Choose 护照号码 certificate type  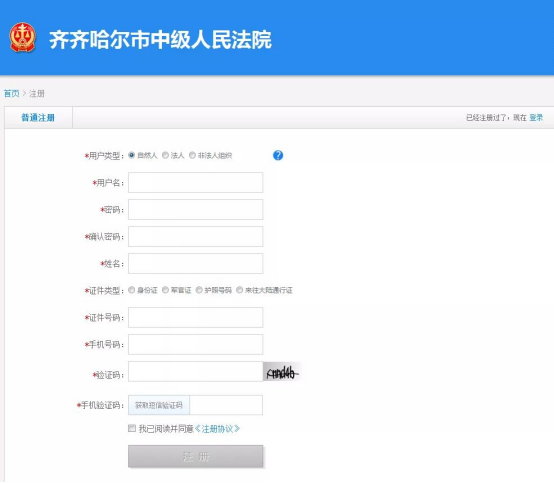[199, 290]
